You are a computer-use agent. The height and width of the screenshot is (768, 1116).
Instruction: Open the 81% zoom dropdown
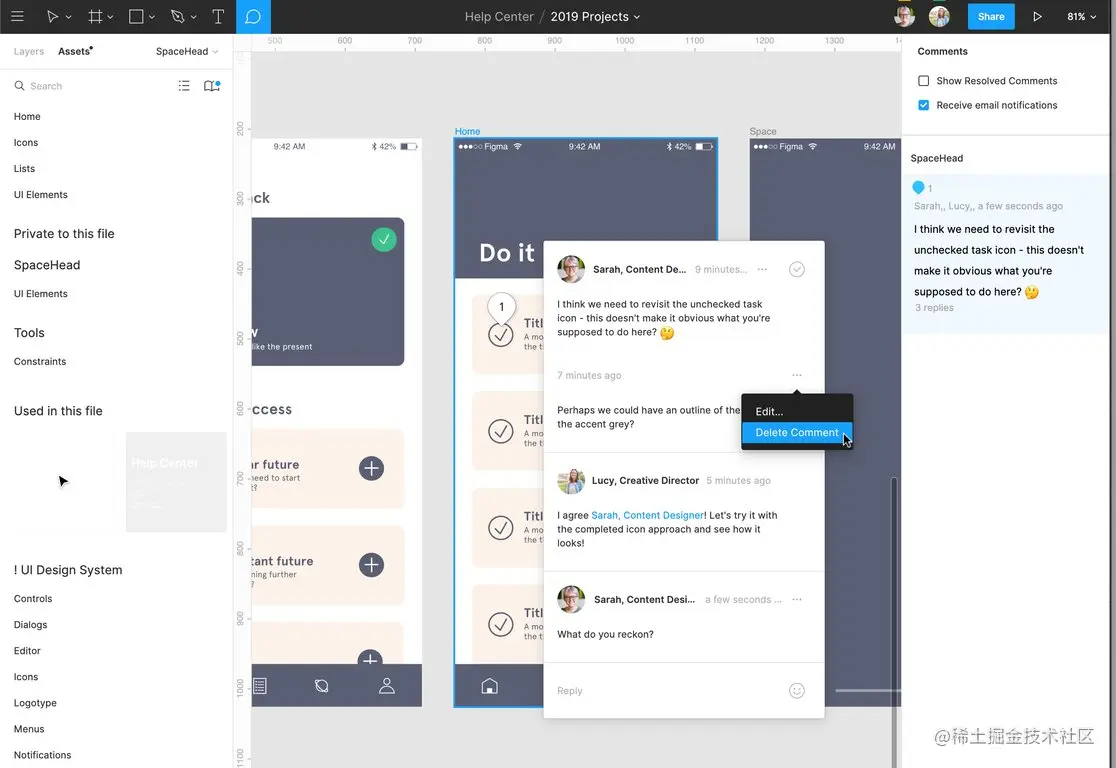tap(1081, 16)
